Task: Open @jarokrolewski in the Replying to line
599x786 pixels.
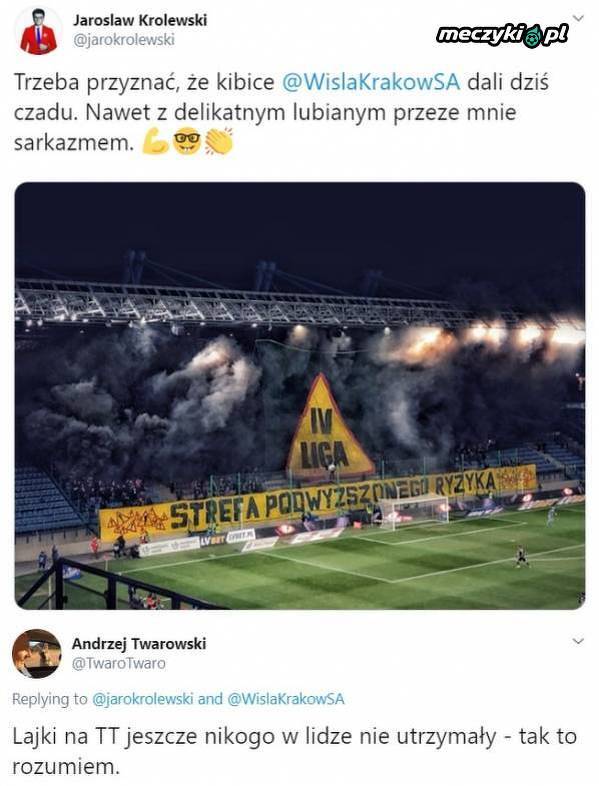Action: click(143, 699)
